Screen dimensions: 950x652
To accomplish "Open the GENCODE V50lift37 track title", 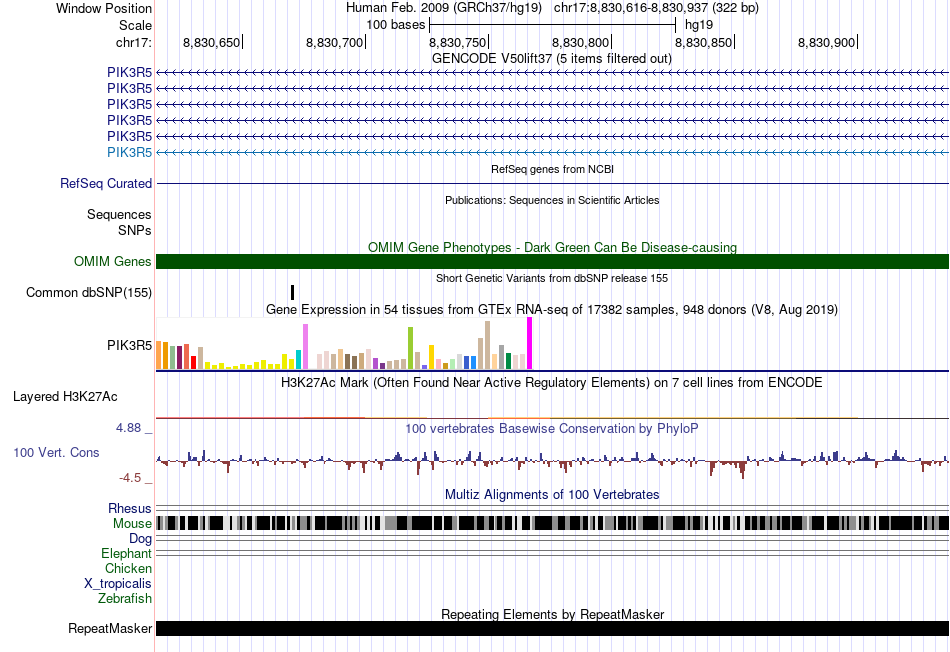I will [x=551, y=58].
